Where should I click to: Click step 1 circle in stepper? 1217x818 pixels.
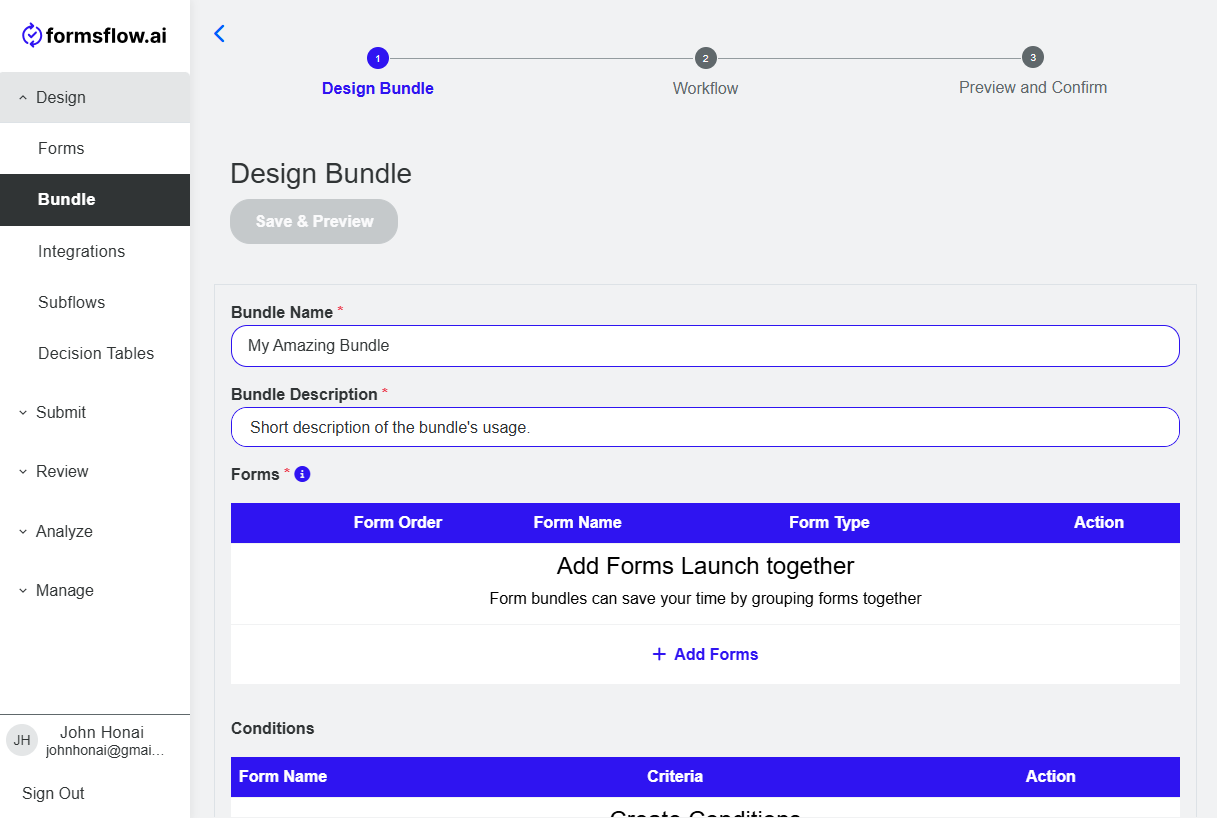[378, 58]
